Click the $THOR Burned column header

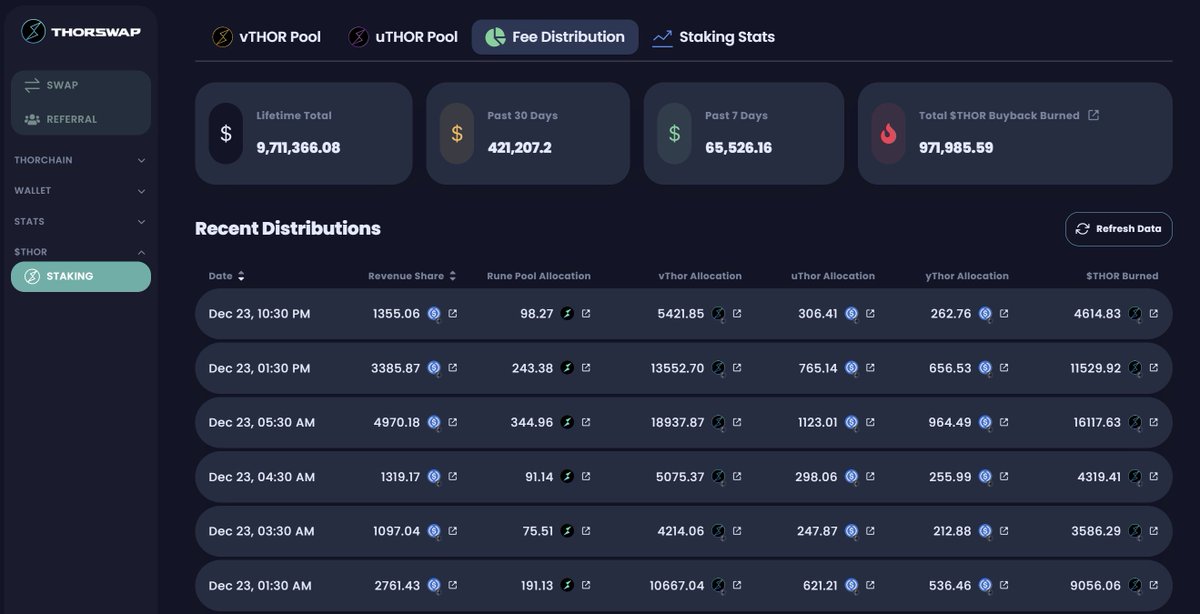tap(1122, 276)
